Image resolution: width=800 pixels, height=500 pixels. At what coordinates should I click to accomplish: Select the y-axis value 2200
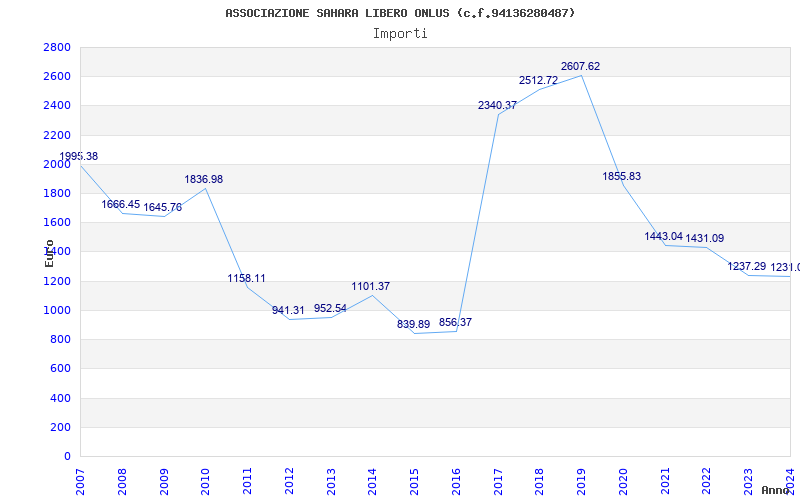[57, 135]
